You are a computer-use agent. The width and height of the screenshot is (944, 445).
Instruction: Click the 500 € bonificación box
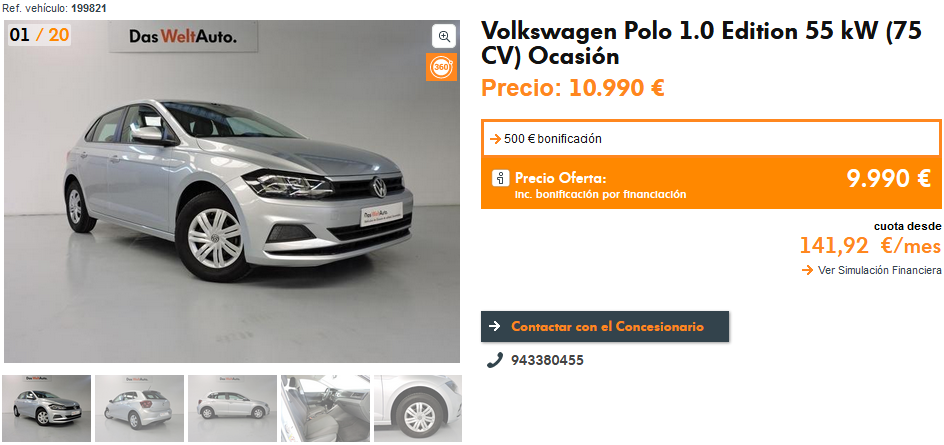[712, 139]
